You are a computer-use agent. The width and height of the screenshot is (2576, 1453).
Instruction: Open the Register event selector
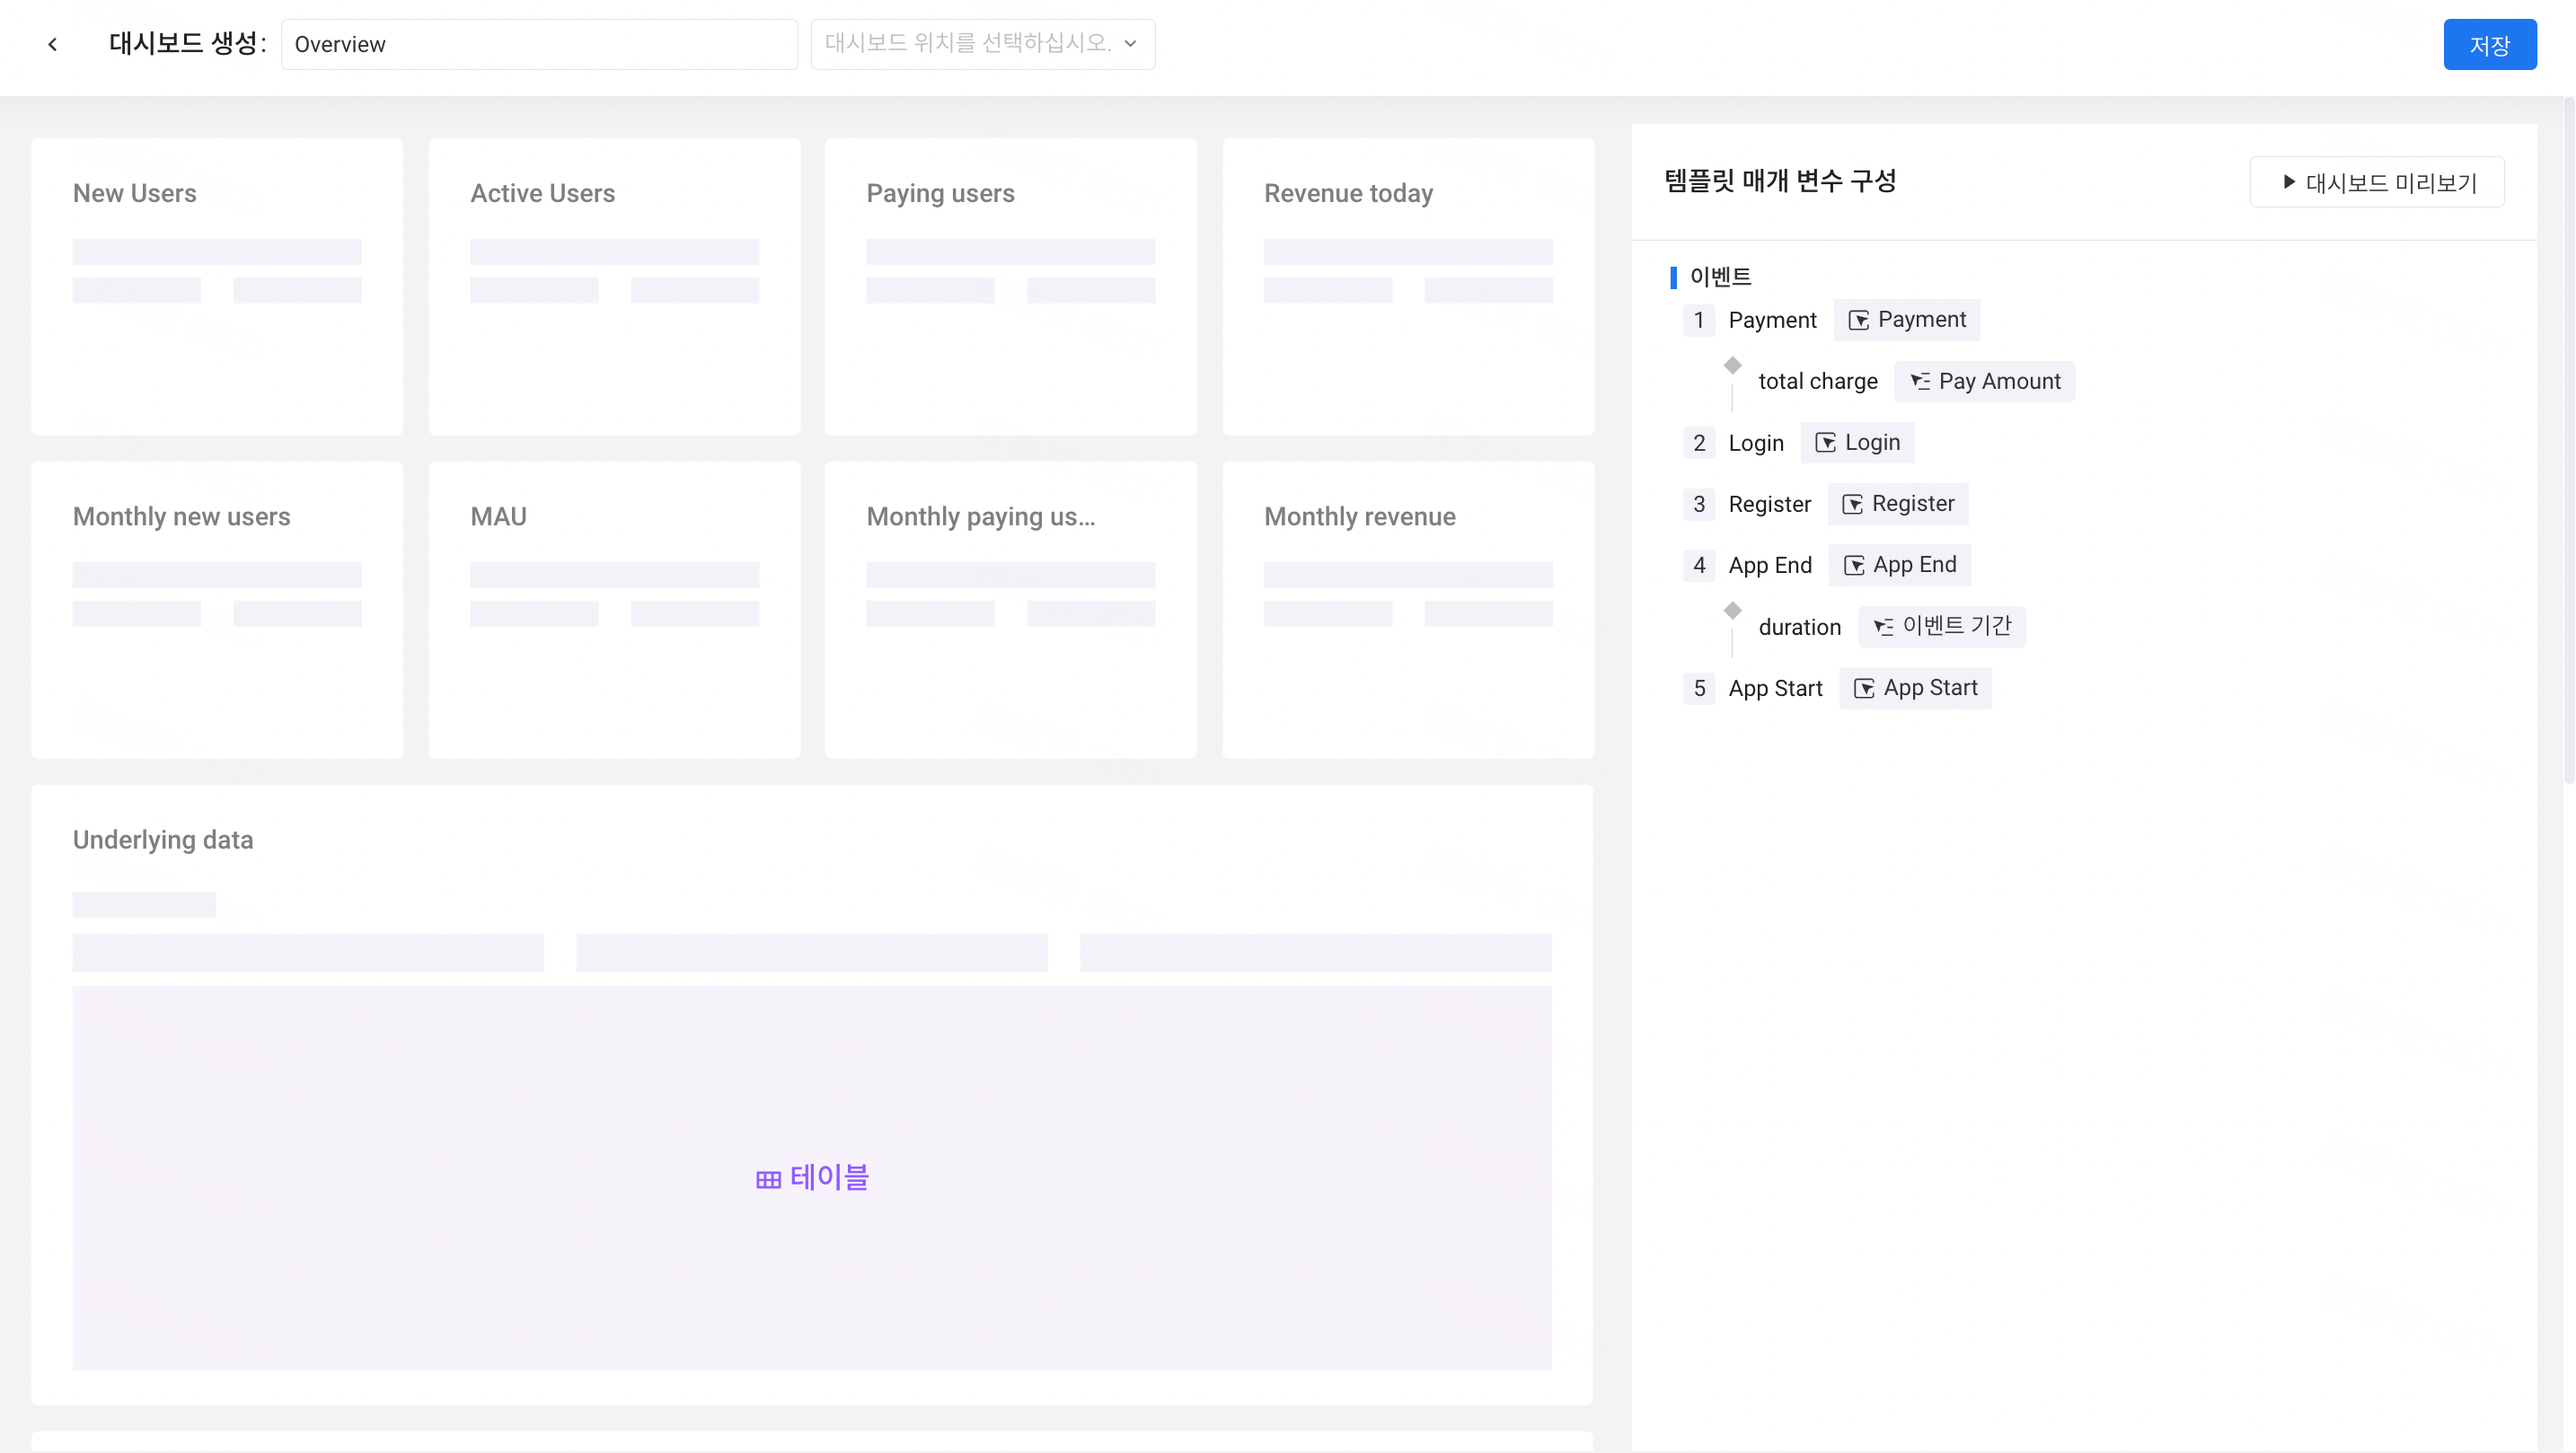tap(1897, 504)
